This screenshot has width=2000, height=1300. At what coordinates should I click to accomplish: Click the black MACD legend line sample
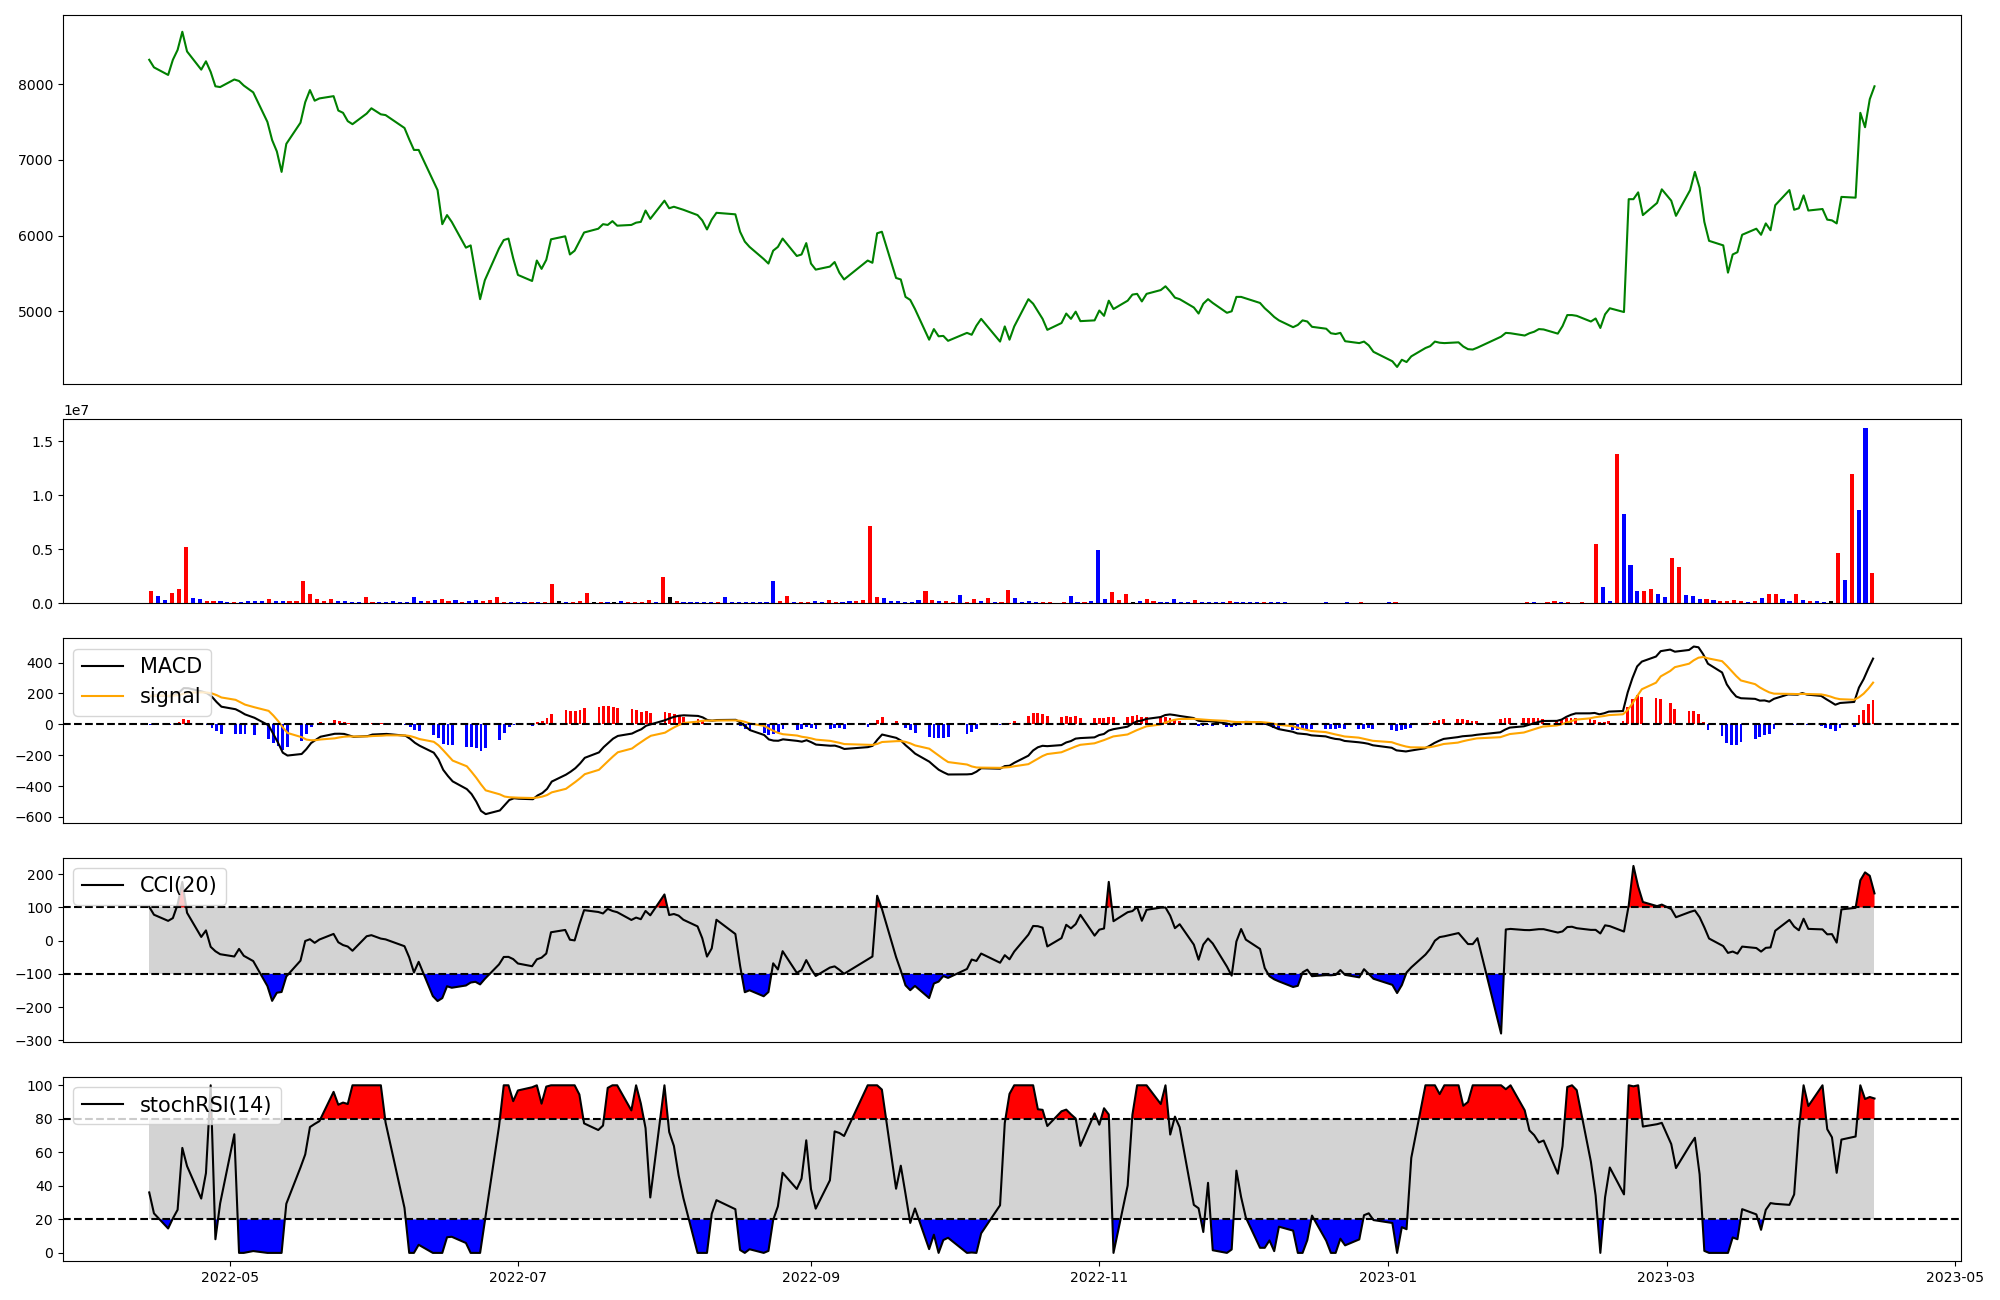point(102,666)
